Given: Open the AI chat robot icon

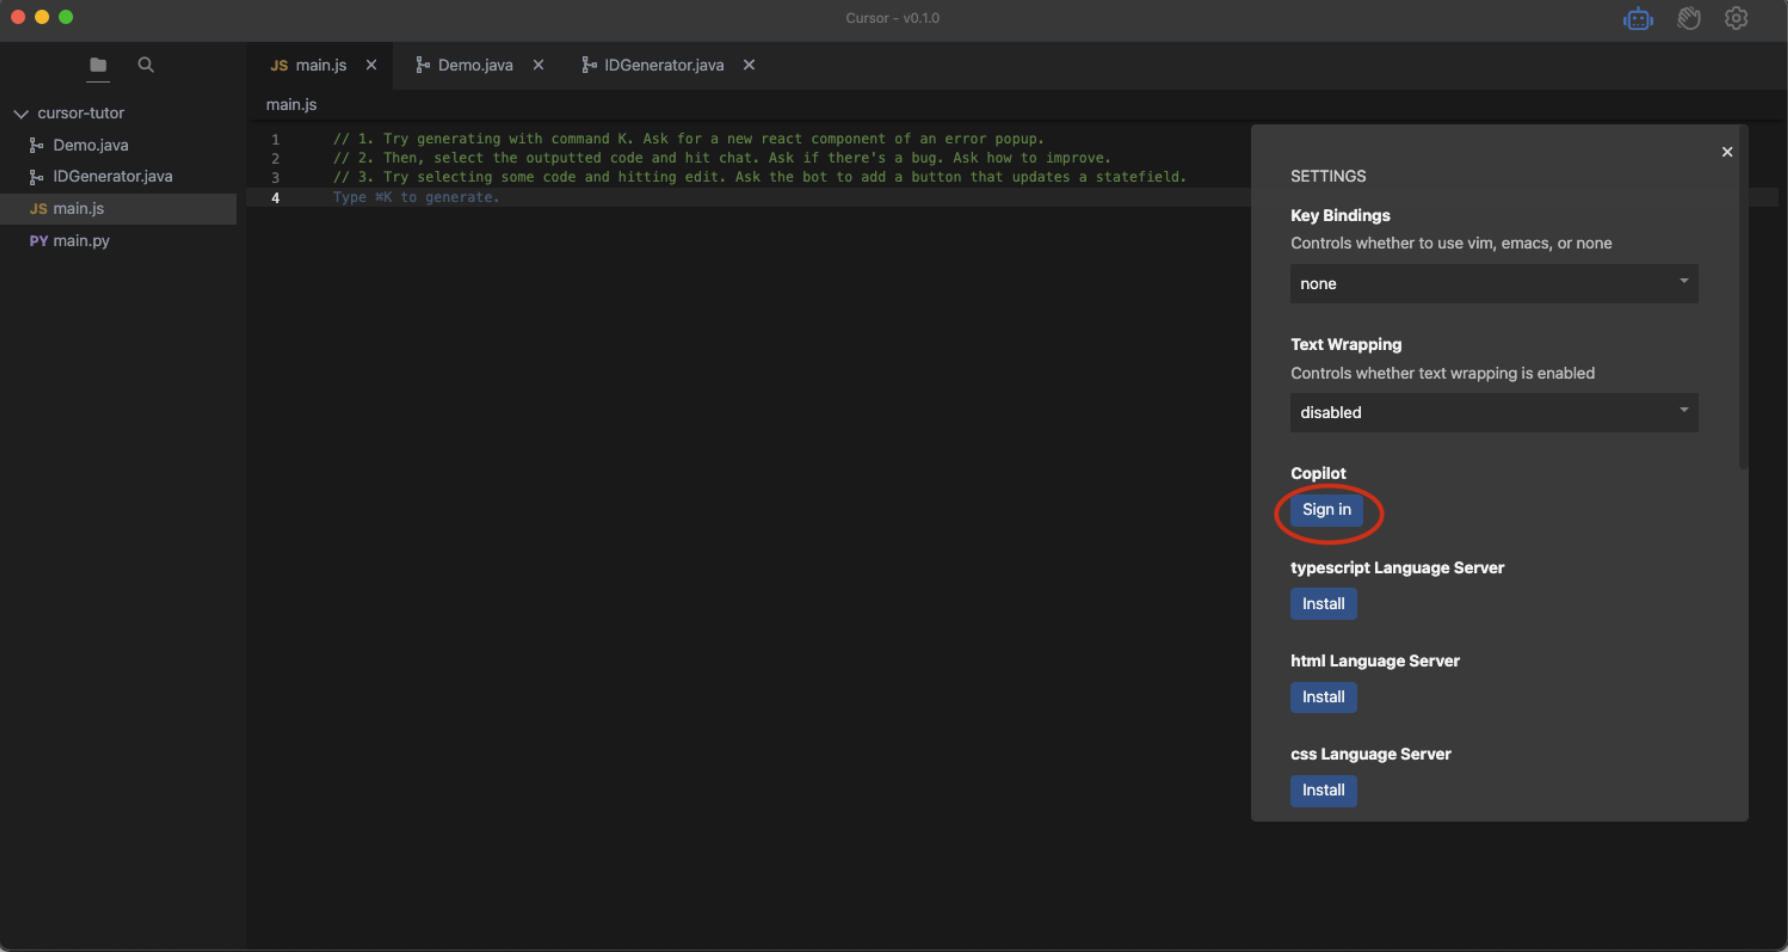Looking at the screenshot, I should point(1638,18).
